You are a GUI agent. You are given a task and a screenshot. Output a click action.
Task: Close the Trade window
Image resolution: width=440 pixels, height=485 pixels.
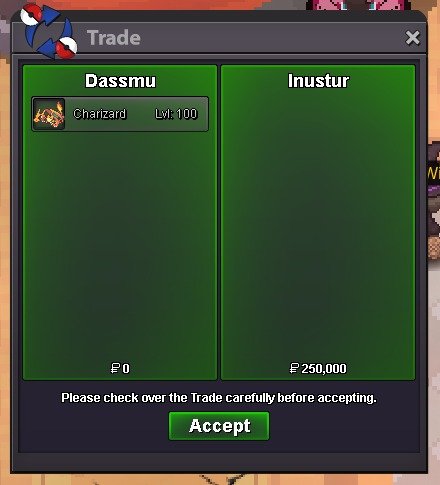(412, 38)
